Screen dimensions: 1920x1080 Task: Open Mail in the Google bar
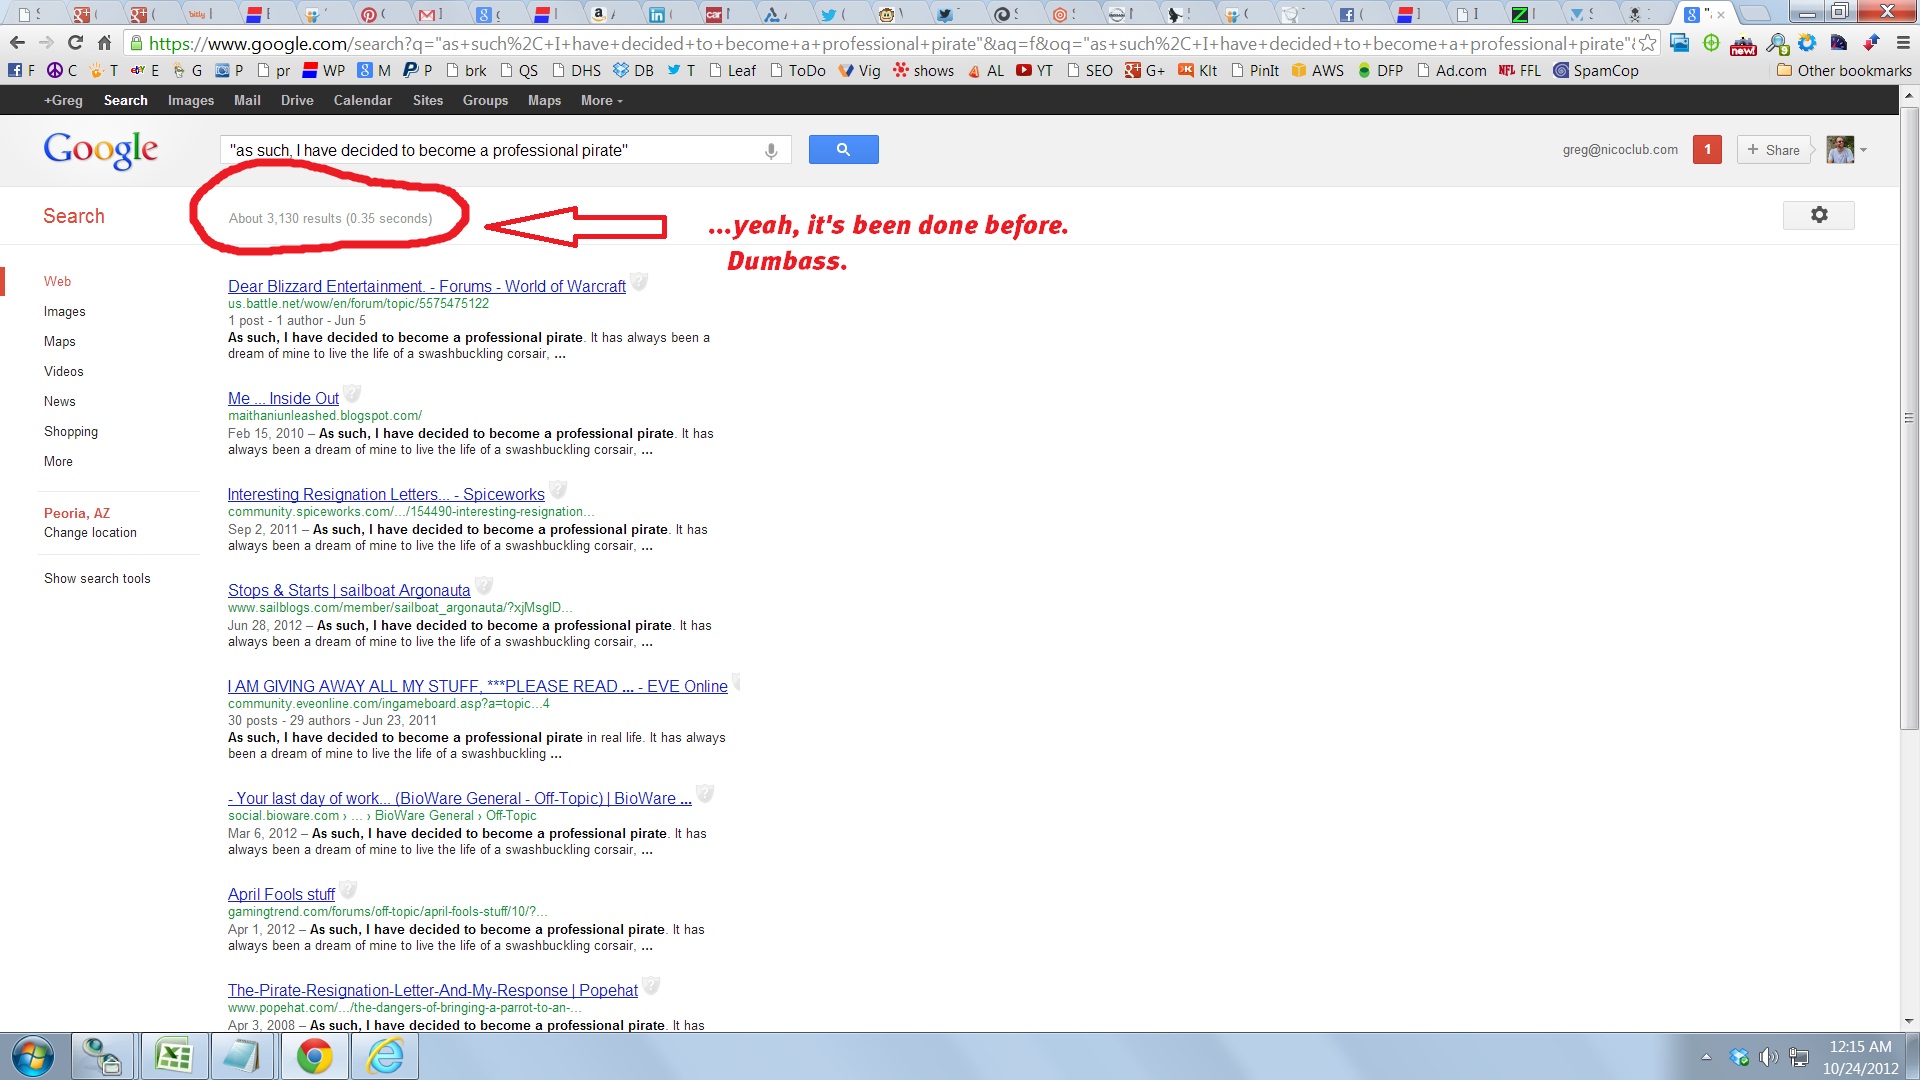pyautogui.click(x=247, y=100)
